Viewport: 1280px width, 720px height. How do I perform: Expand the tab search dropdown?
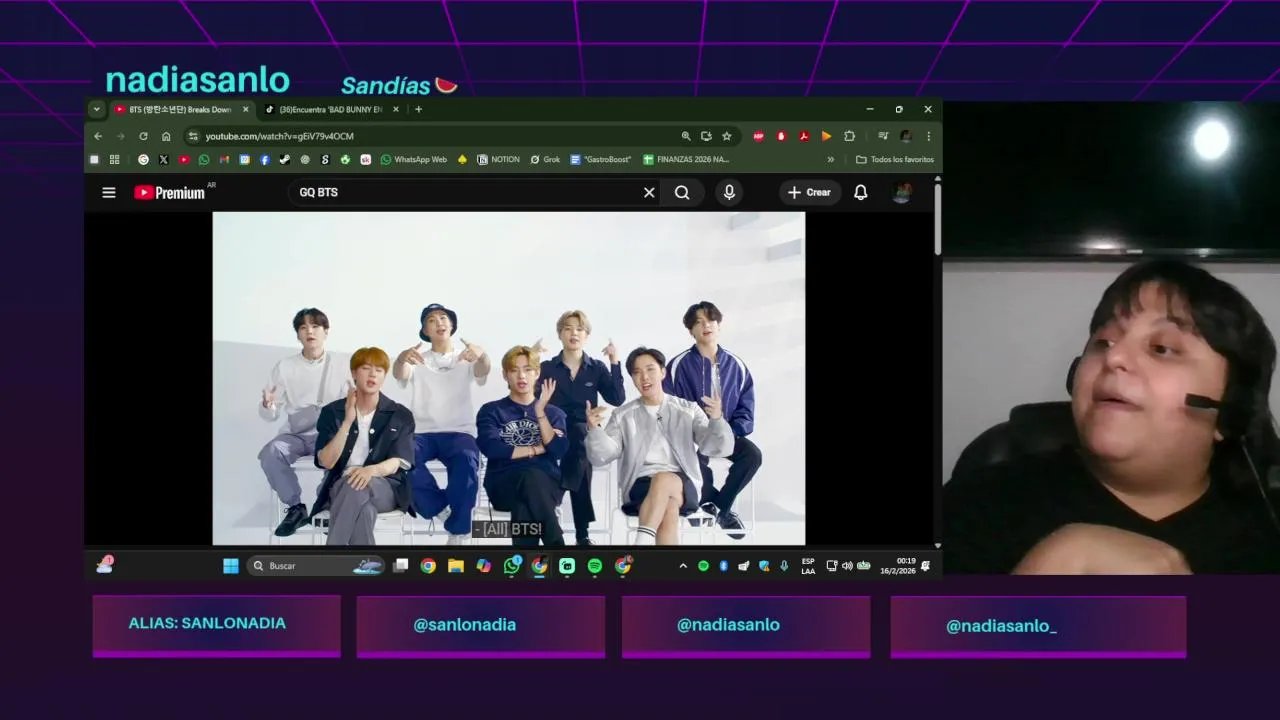pyautogui.click(x=96, y=109)
